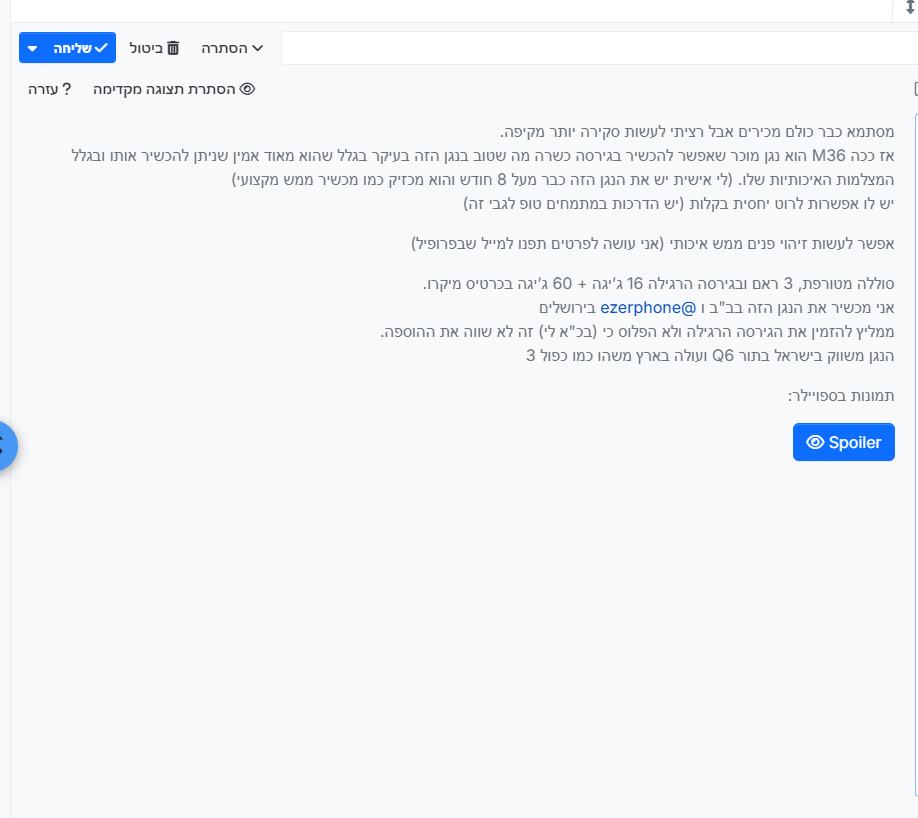The width and height of the screenshot is (918, 818).
Task: Click the eye icon beside הסתרת תצוגה מקדימה
Action: tap(247, 89)
